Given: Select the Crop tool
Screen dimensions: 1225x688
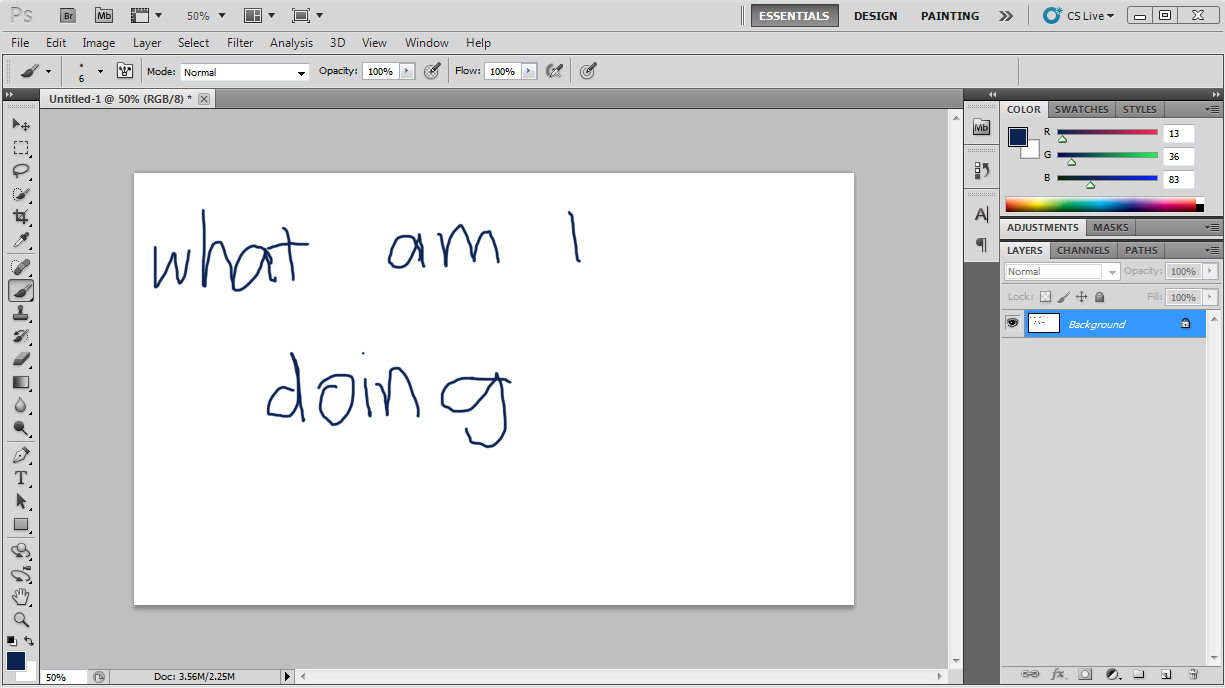Looking at the screenshot, I should (21, 217).
